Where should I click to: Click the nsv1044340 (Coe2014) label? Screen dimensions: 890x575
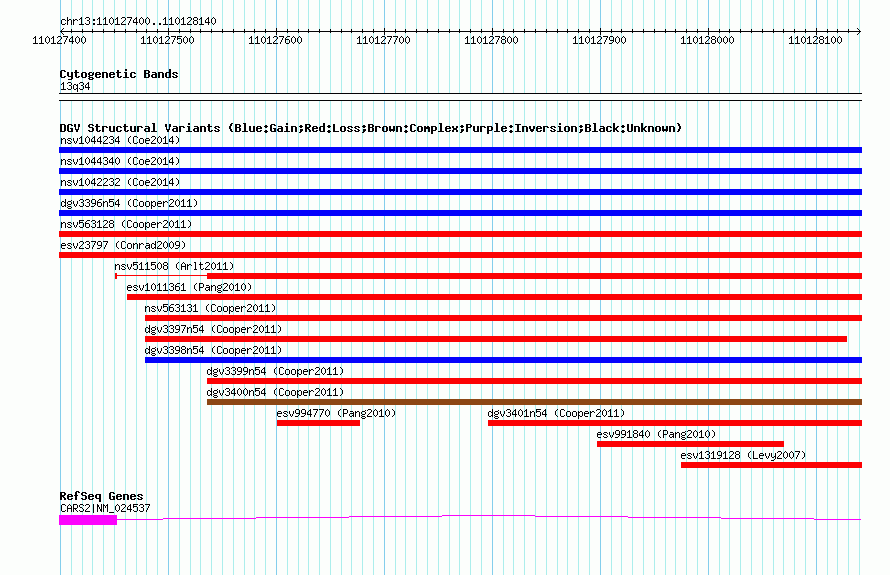[120, 161]
